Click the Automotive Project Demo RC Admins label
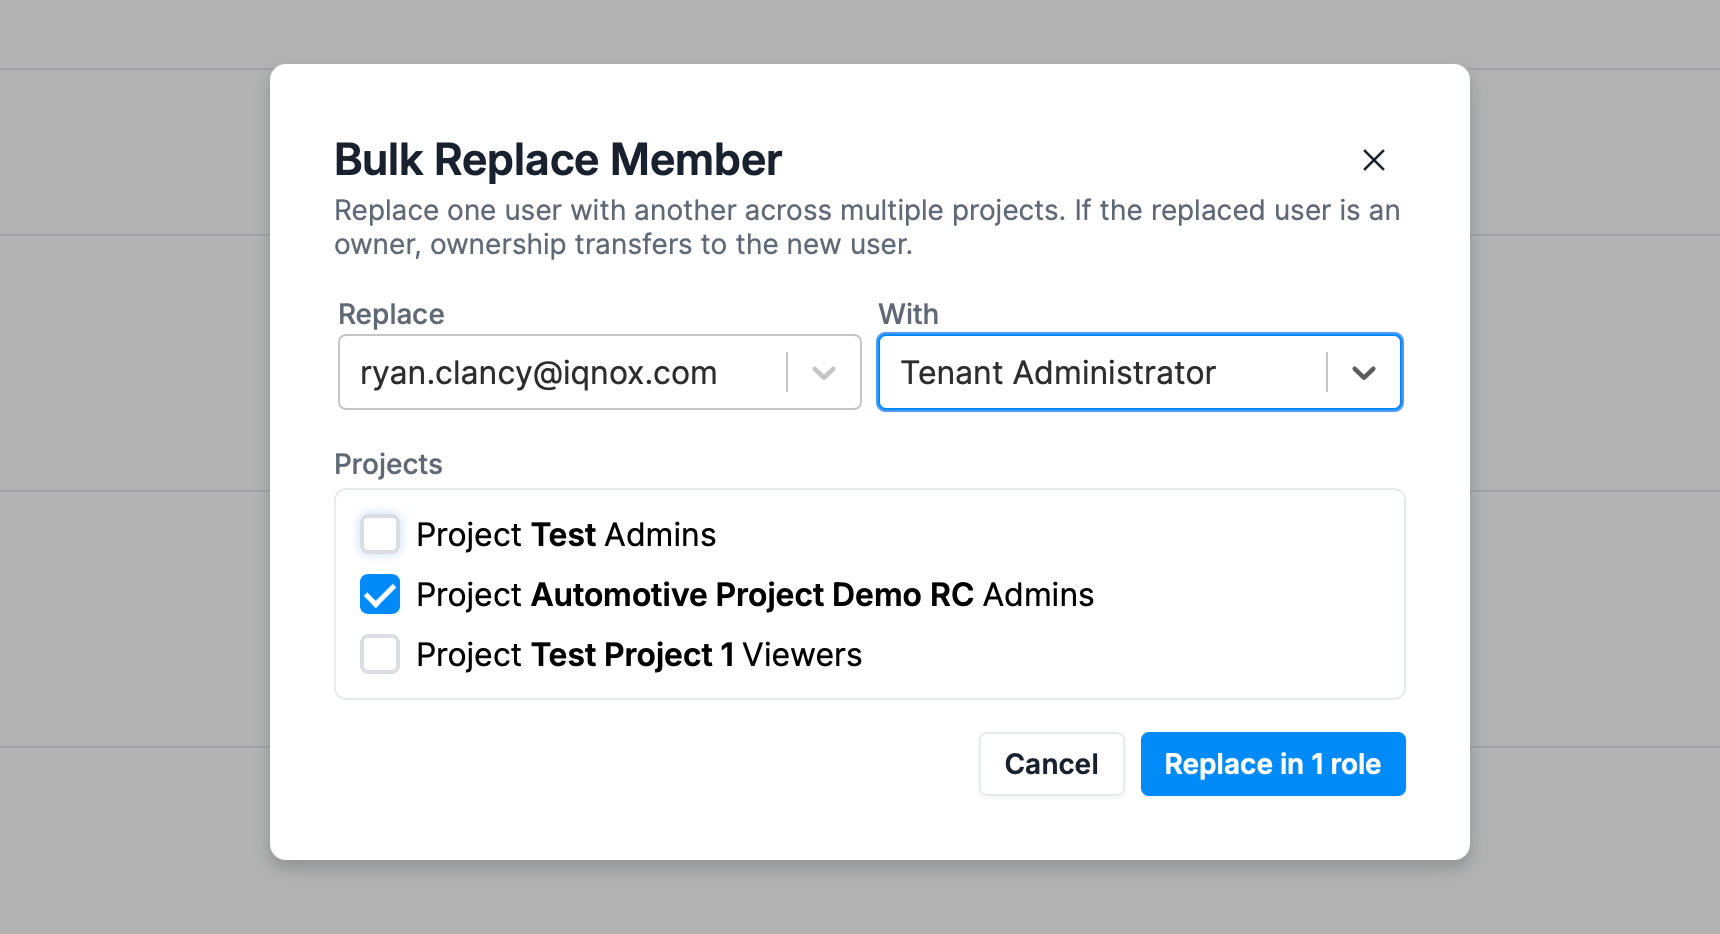 (x=755, y=595)
